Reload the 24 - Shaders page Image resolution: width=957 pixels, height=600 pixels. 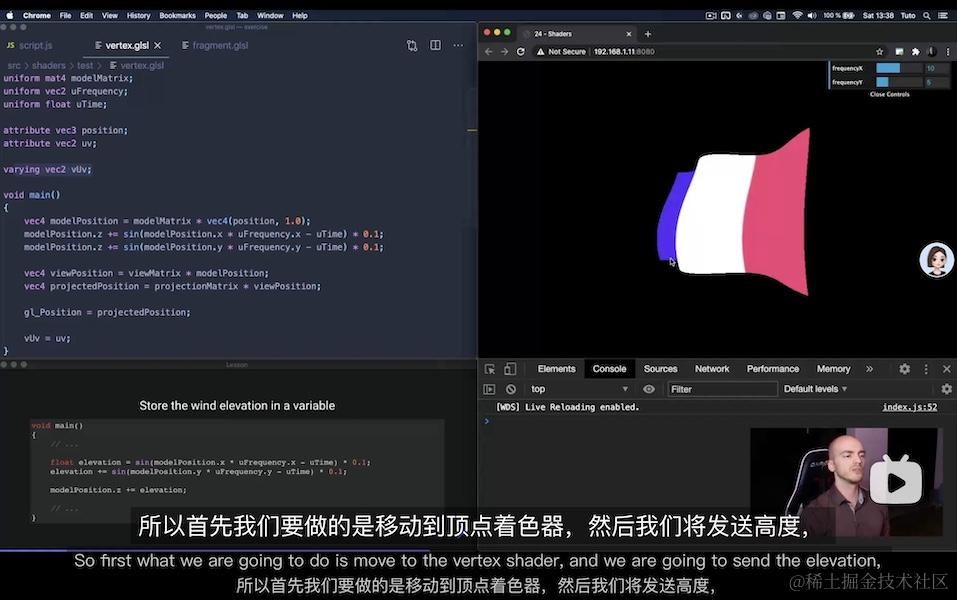pos(521,52)
